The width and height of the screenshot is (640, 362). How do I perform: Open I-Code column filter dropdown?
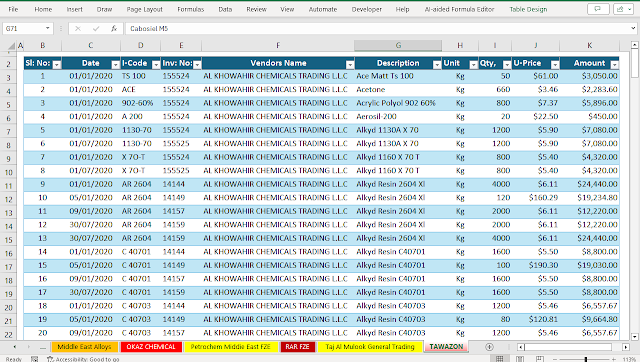coord(156,64)
